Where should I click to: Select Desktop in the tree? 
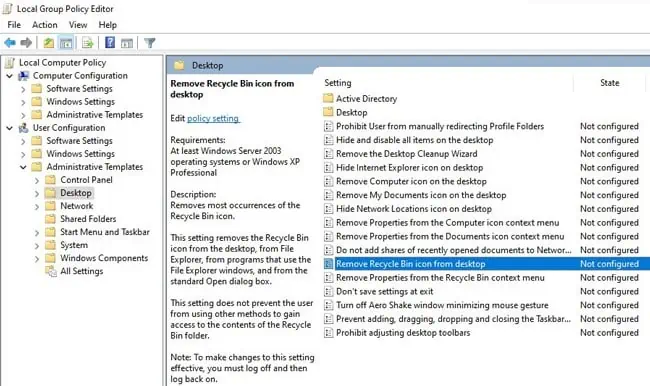point(76,193)
